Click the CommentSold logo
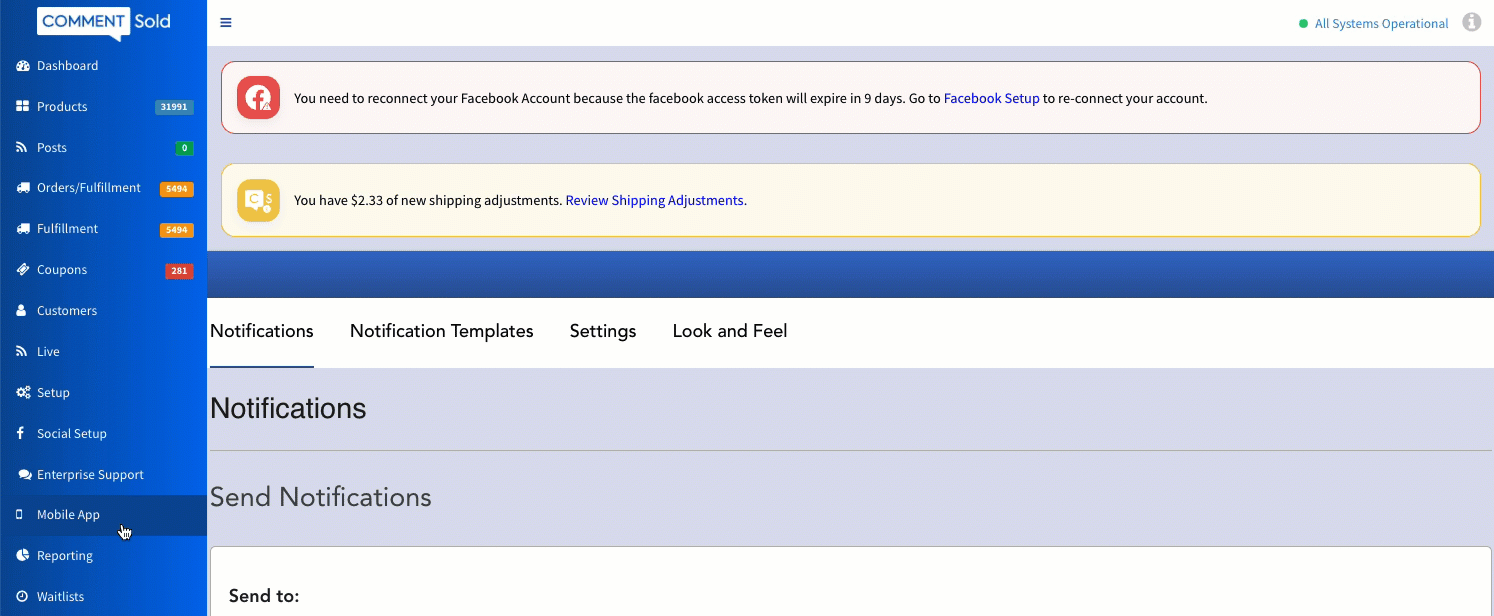Screen dimensions: 1494x616 [x=104, y=21]
